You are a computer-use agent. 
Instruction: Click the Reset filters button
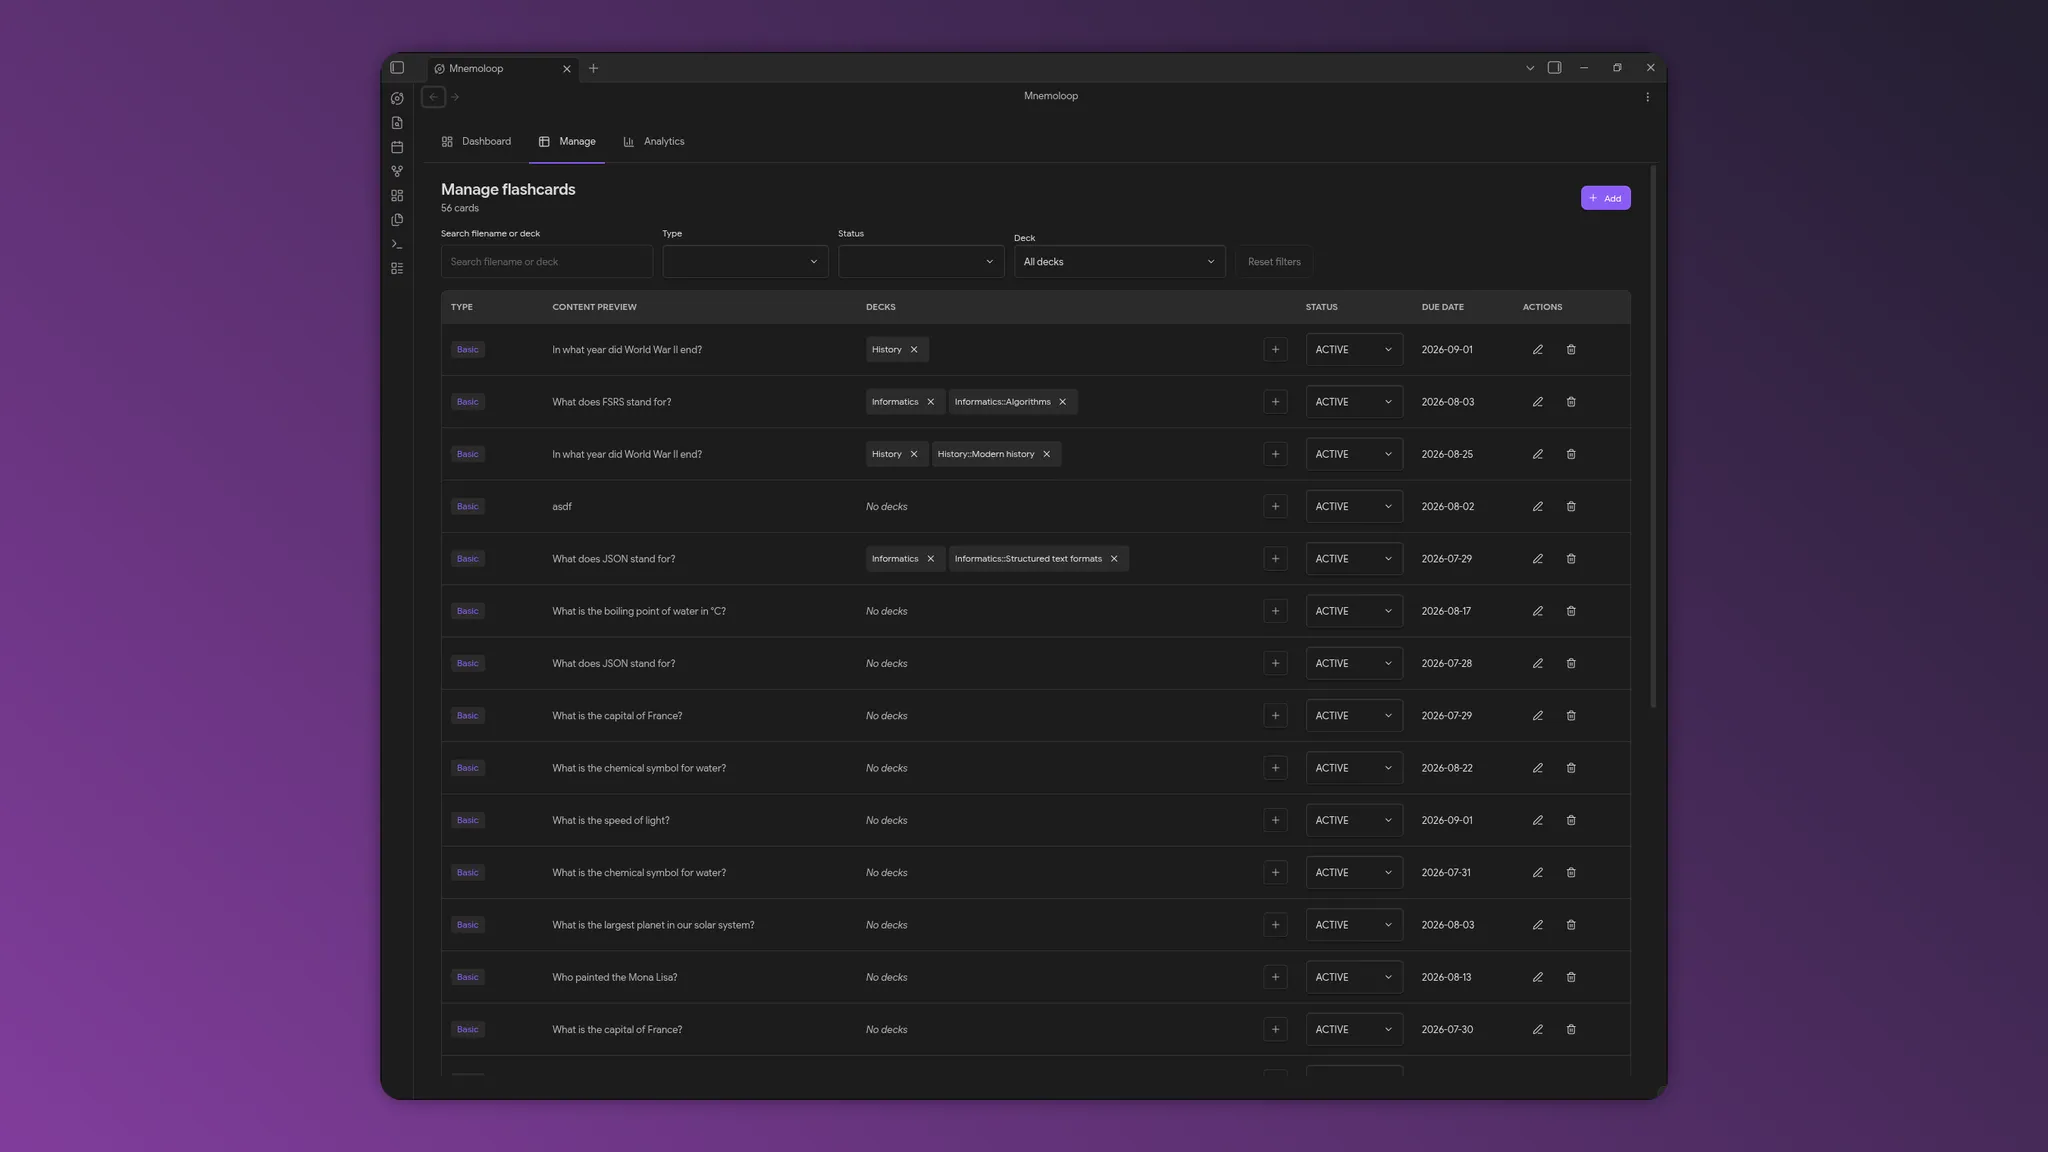click(x=1274, y=262)
